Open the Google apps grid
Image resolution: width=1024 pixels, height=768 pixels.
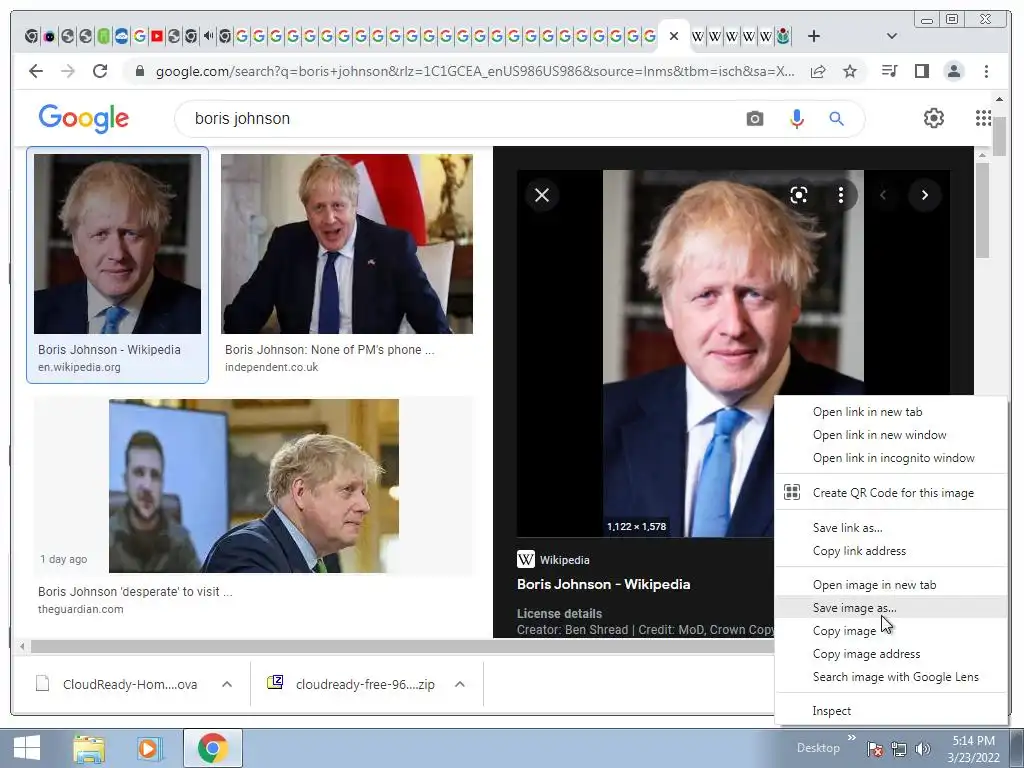coord(983,118)
